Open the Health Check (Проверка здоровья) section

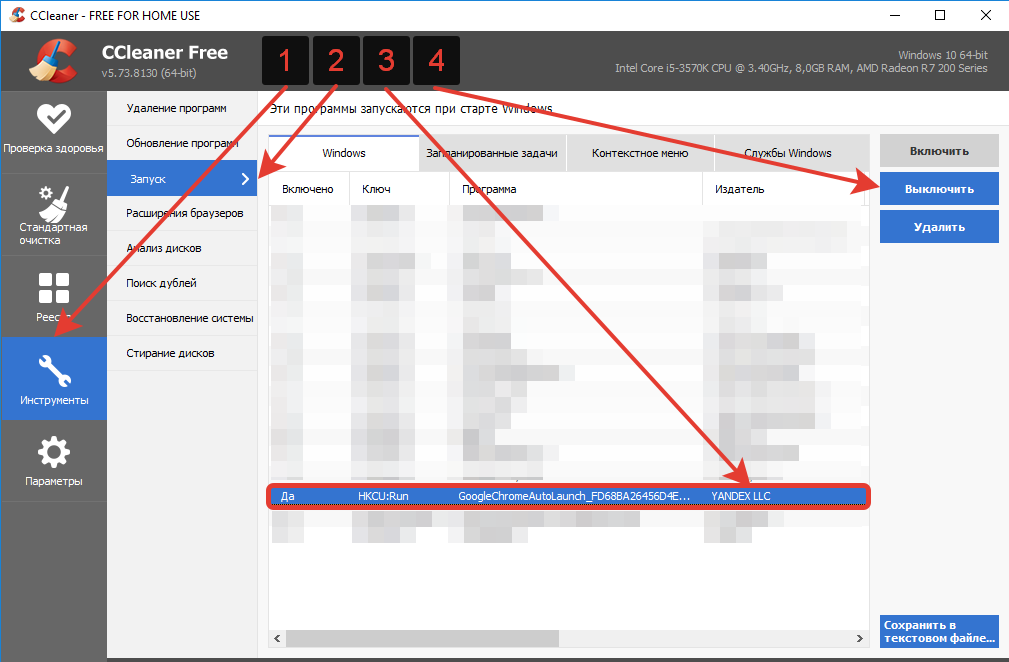pyautogui.click(x=53, y=132)
